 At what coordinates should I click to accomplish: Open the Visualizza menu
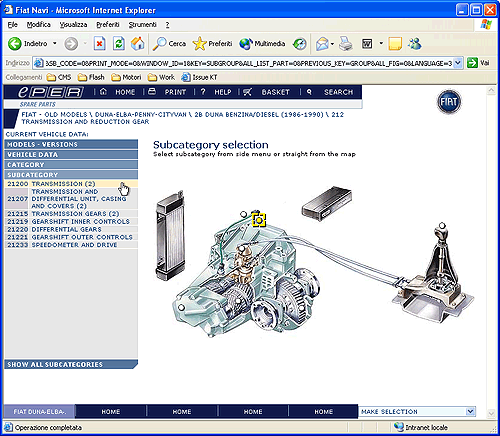click(x=73, y=25)
